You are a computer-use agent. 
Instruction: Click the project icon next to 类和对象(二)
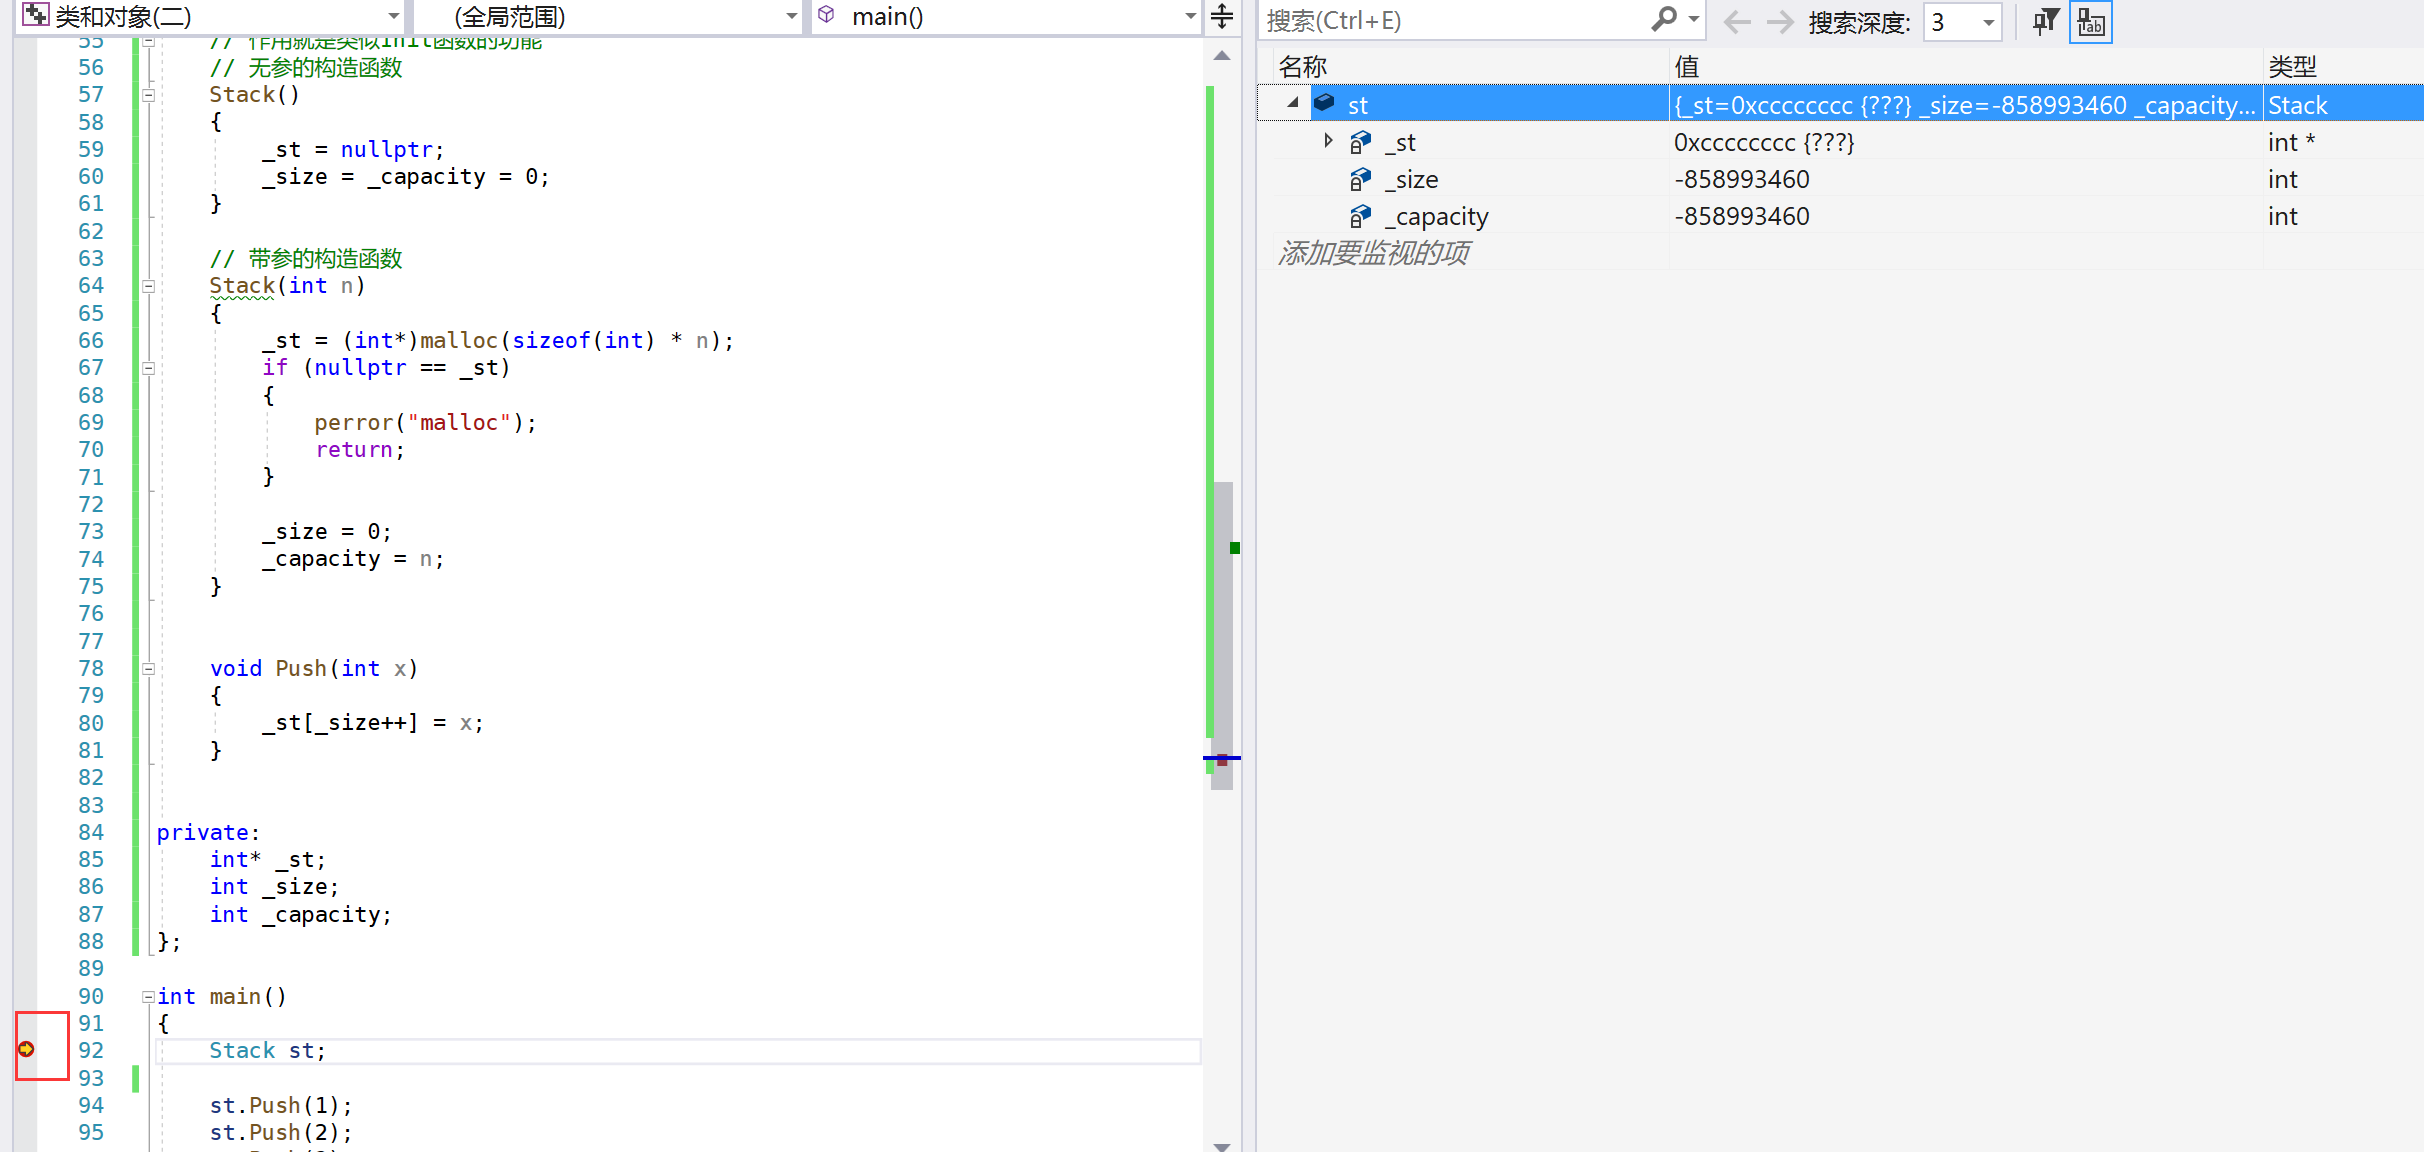pyautogui.click(x=35, y=15)
